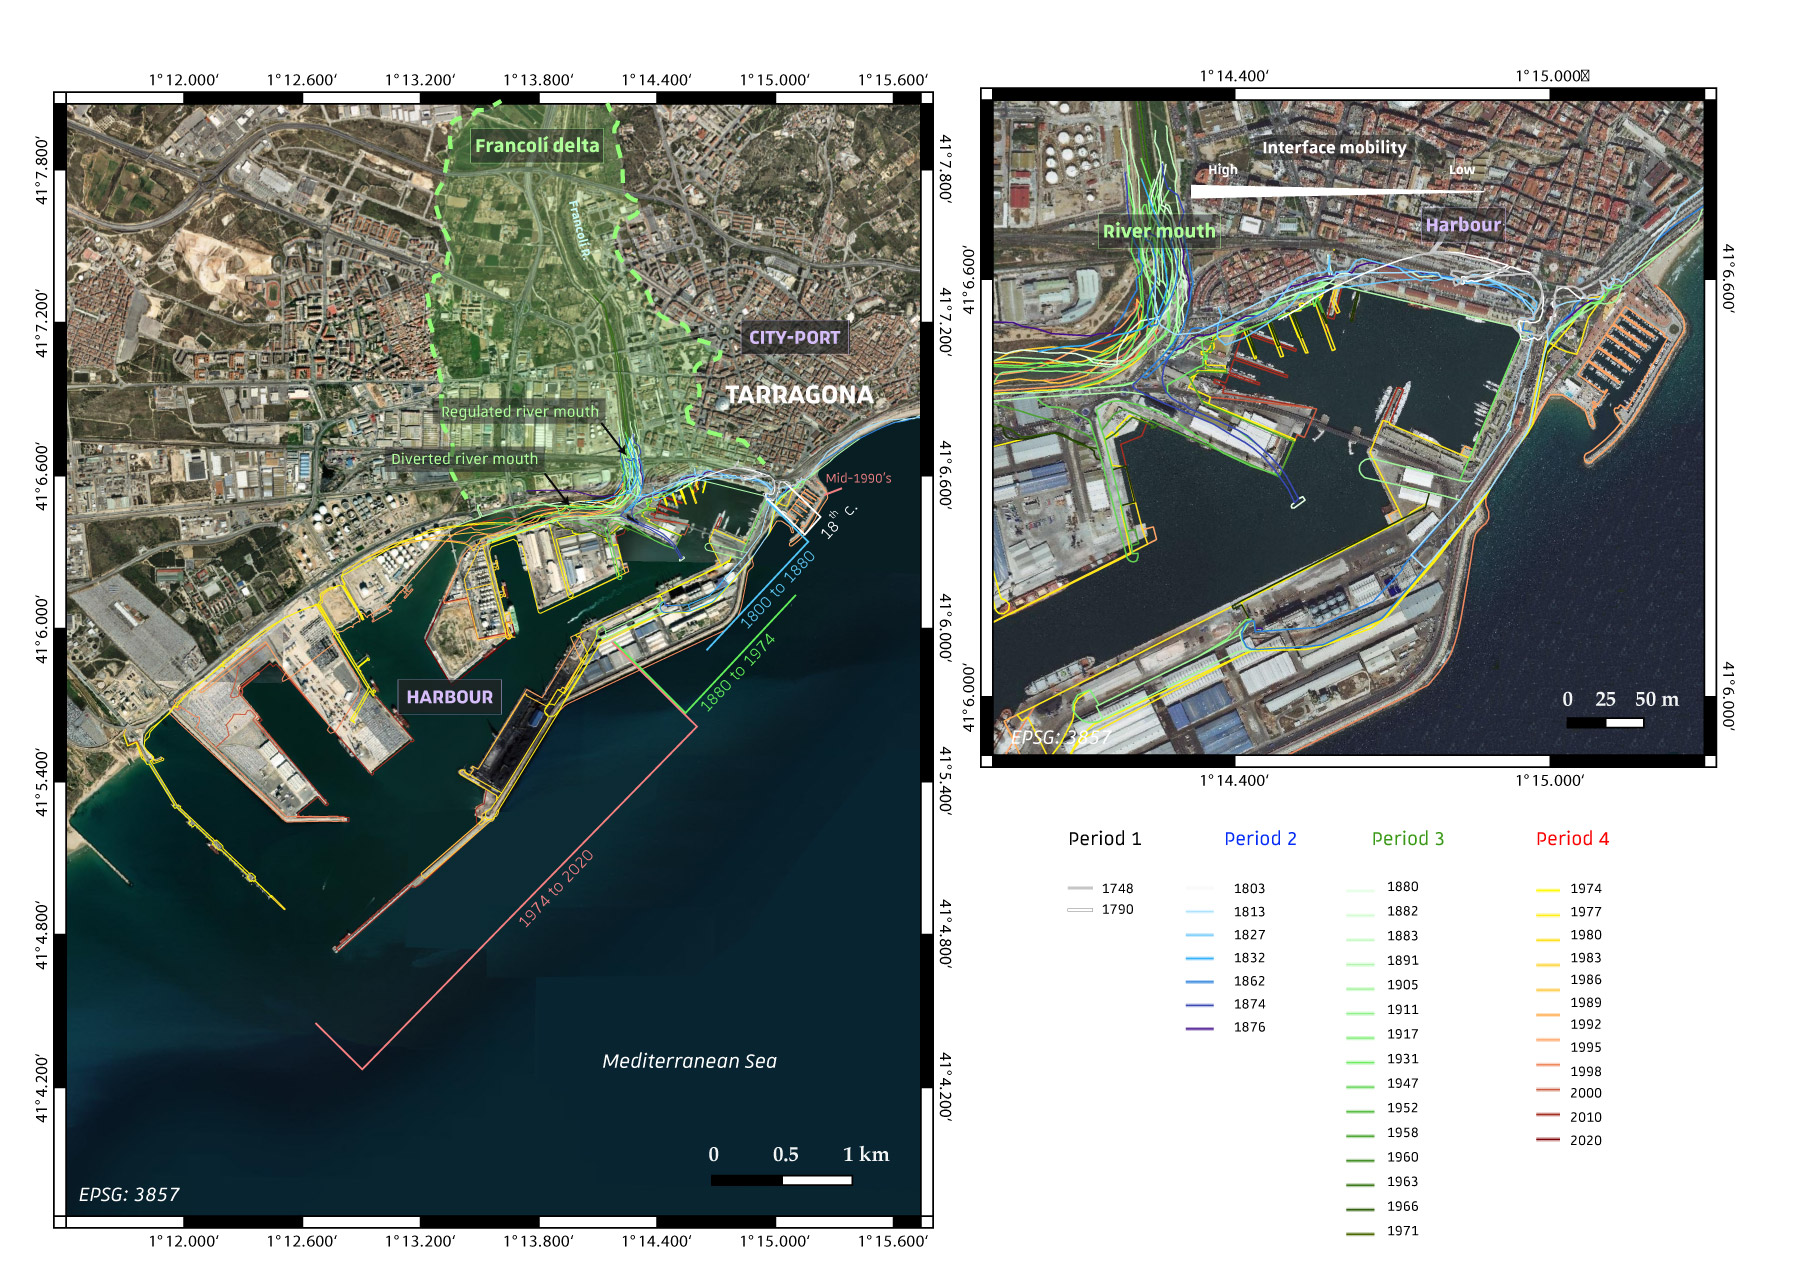This screenshot has height=1282, width=1796.
Task: Click 'River mouth' label in inset map
Action: click(1159, 231)
